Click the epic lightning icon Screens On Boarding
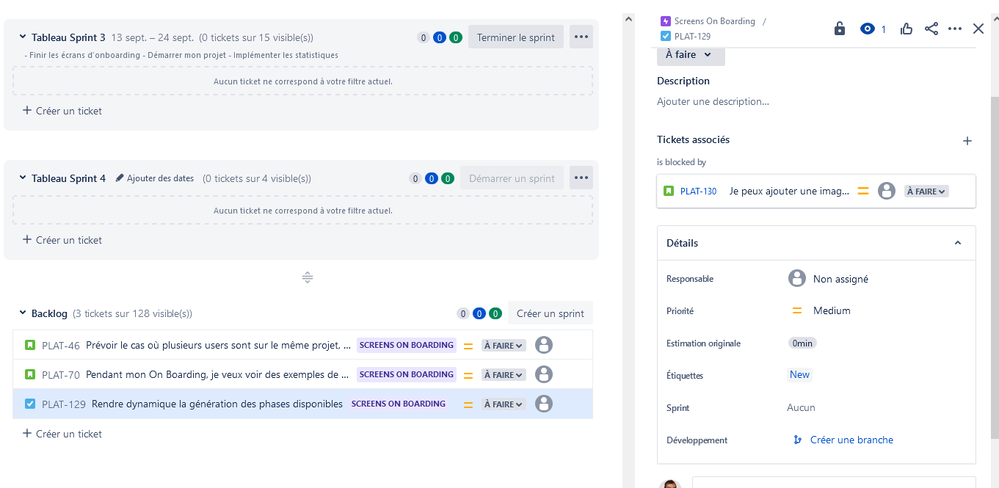 coord(666,21)
